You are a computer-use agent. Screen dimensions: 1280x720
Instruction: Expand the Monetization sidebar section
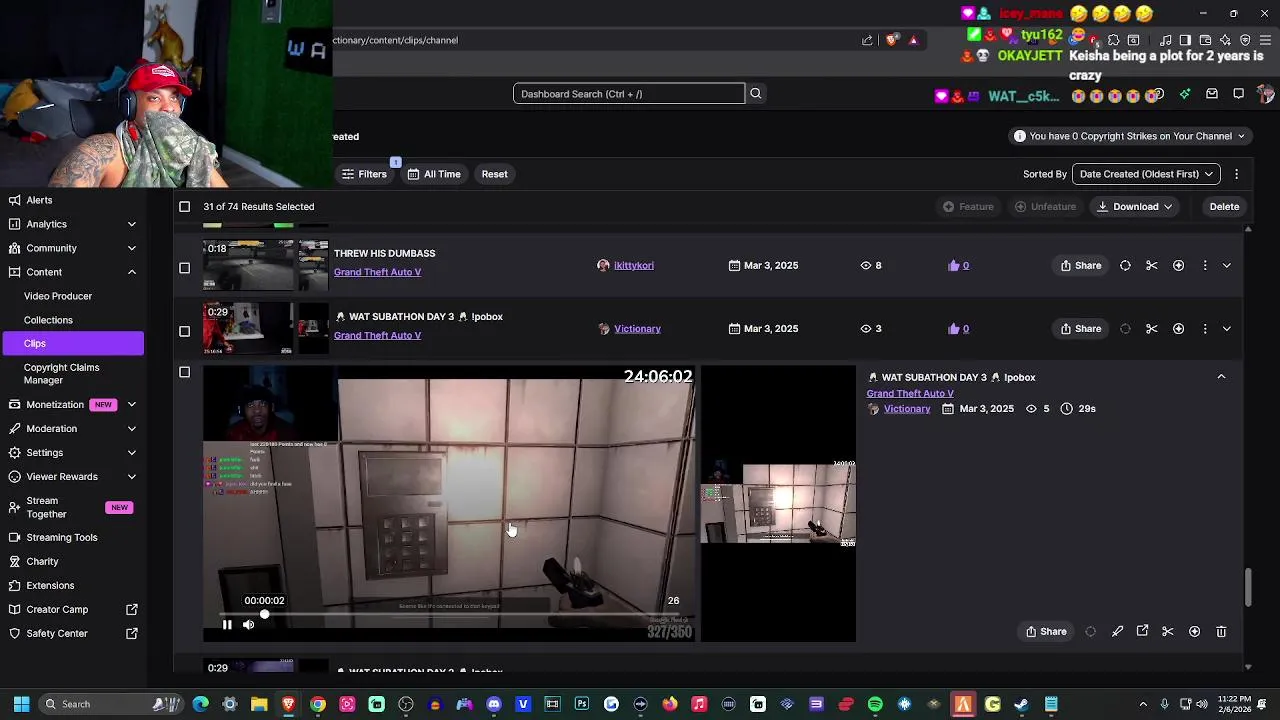coord(131,405)
